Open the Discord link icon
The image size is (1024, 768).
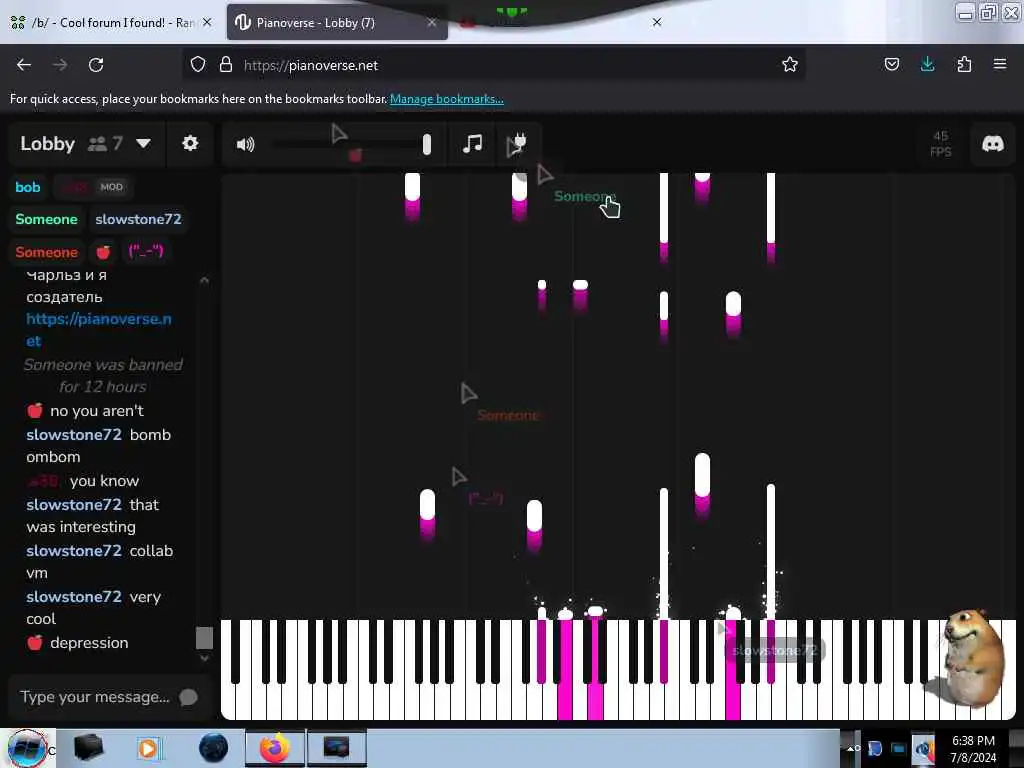[x=993, y=144]
